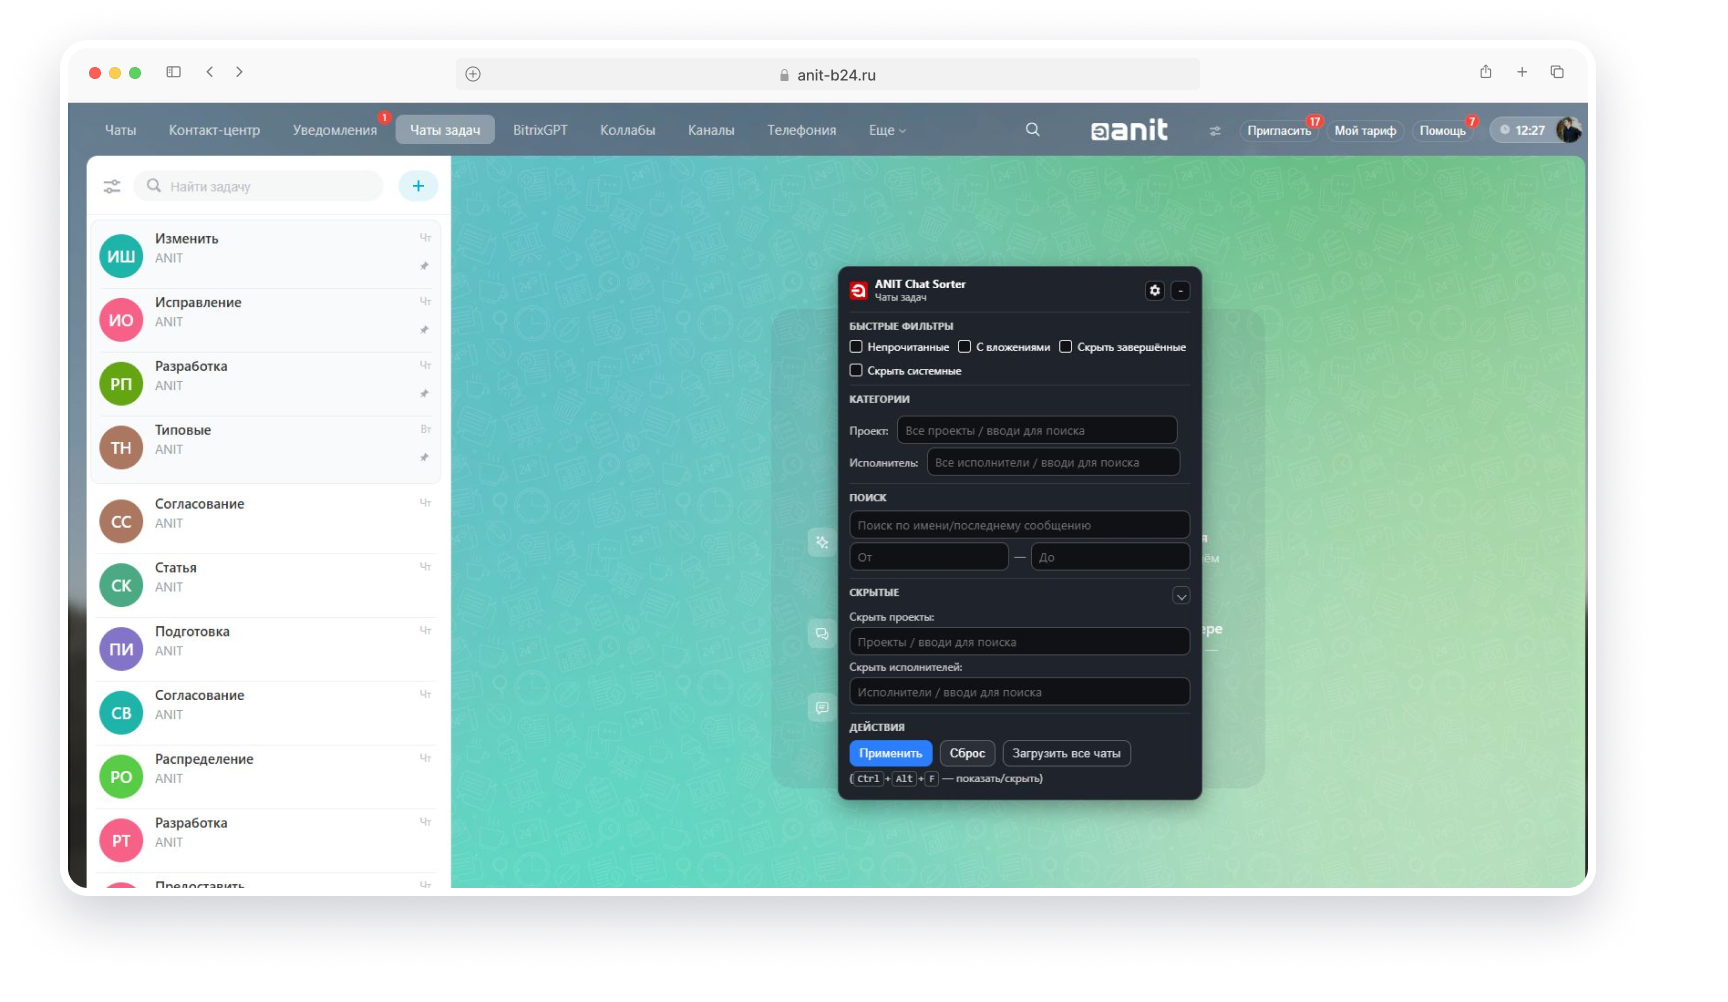Open the Подготовка task chat
Screen dimensions: 1728x1002
click(x=265, y=641)
